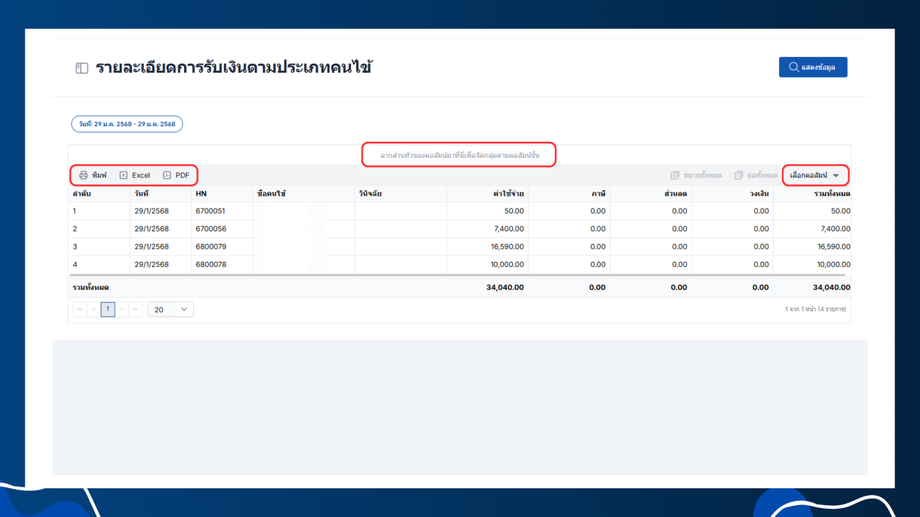Viewport: 920px width, 517px height.
Task: Export the report with the PDF button
Action: pyautogui.click(x=176, y=175)
